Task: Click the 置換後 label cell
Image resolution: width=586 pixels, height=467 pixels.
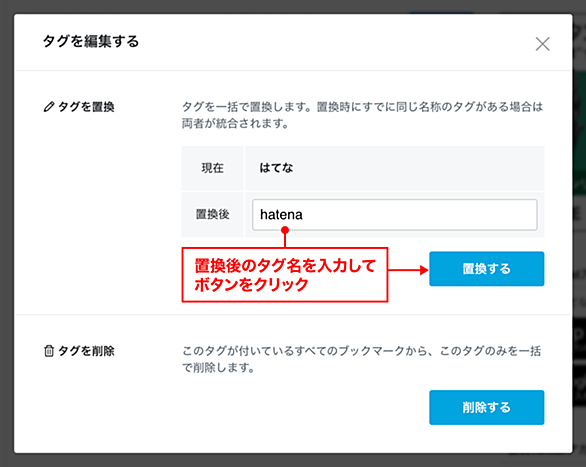Action: (x=213, y=215)
